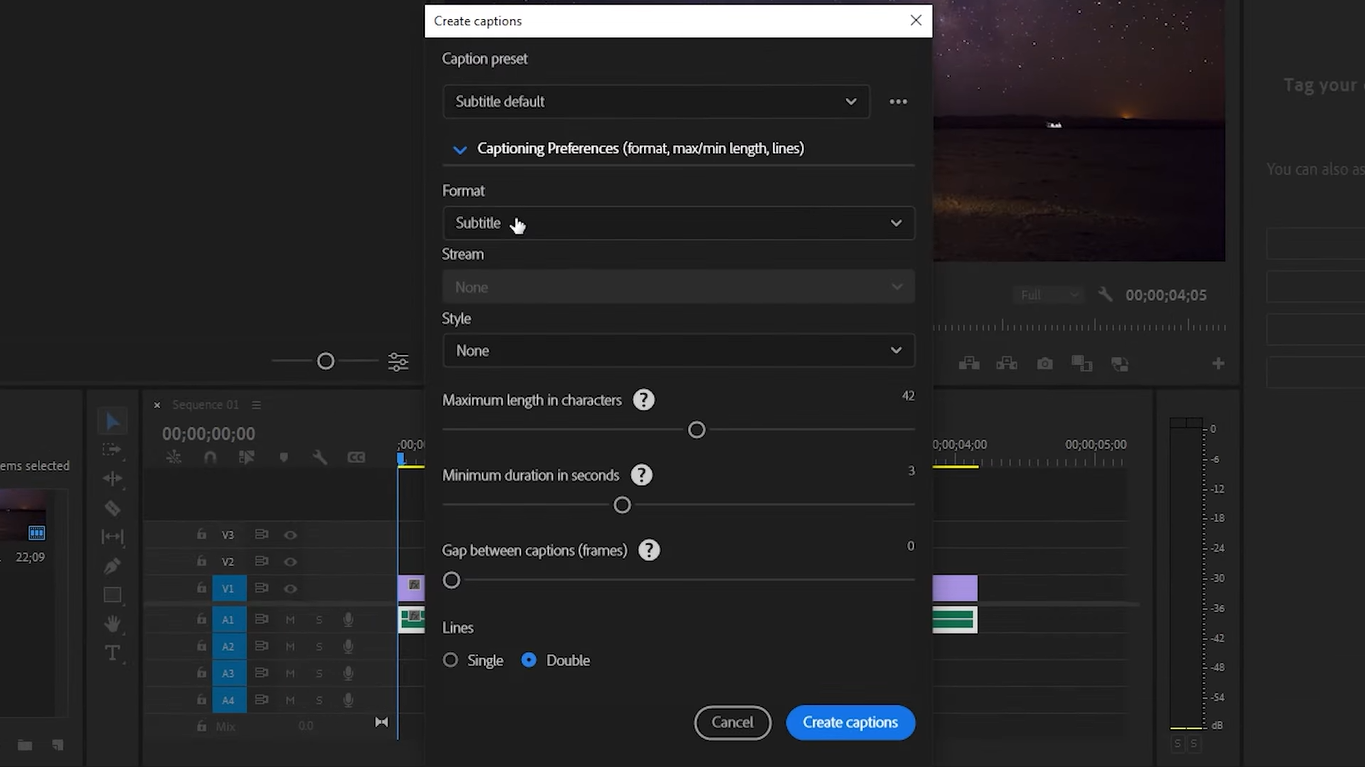The image size is (1365, 767).
Task: Click the Cancel button
Action: click(732, 722)
